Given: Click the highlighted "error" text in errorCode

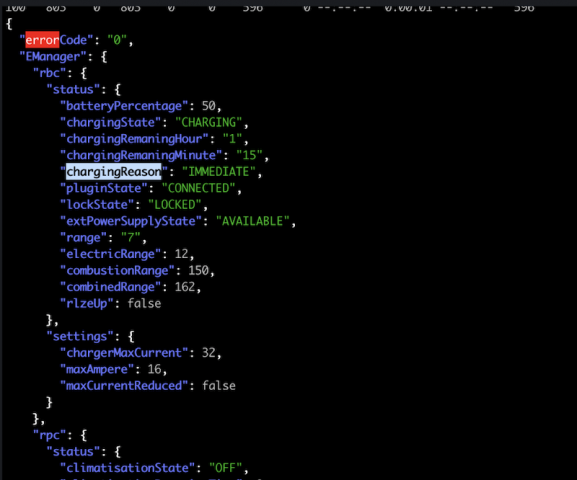Looking at the screenshot, I should (42, 40).
